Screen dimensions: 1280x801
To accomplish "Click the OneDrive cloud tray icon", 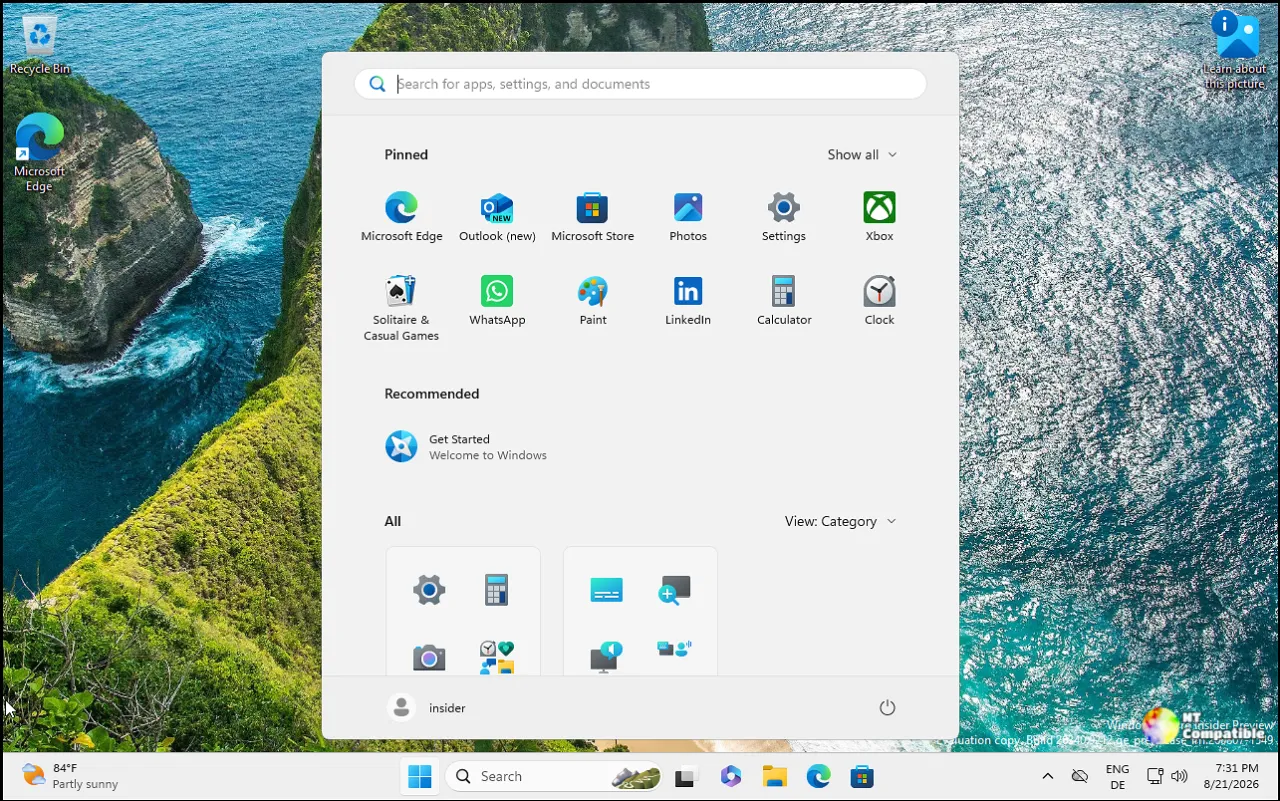I will (x=1080, y=776).
